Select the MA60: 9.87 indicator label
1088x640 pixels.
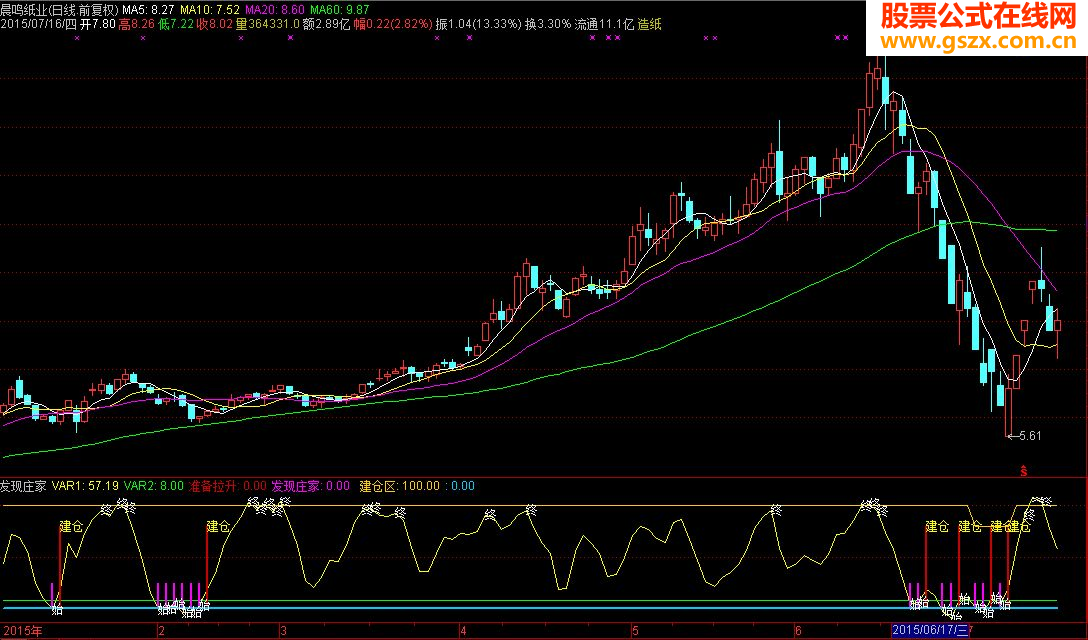[x=339, y=10]
